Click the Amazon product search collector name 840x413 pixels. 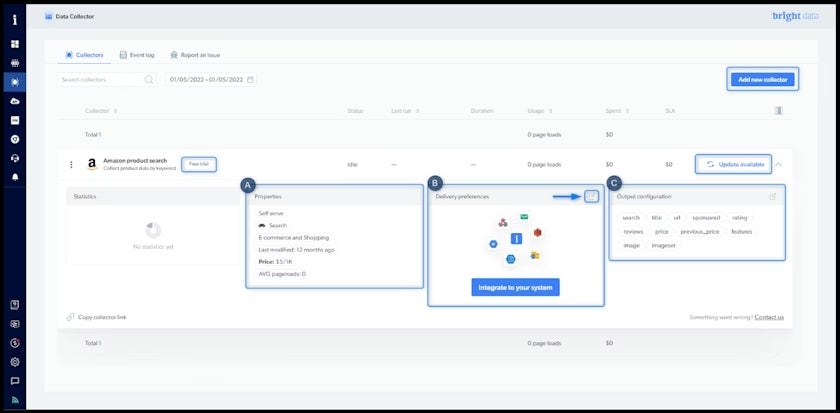[135, 161]
